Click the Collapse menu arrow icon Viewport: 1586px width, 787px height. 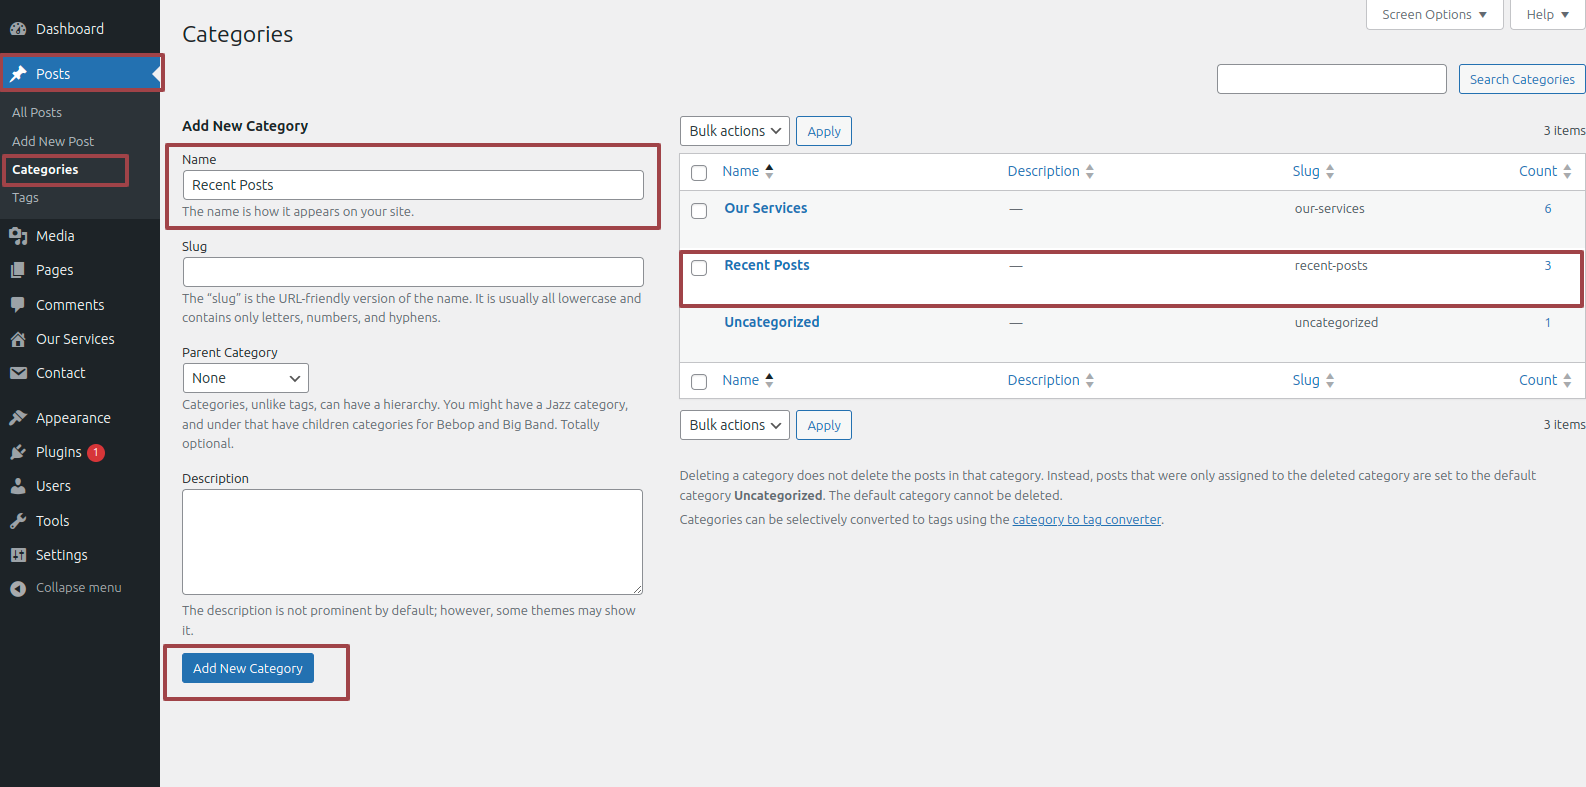(18, 588)
